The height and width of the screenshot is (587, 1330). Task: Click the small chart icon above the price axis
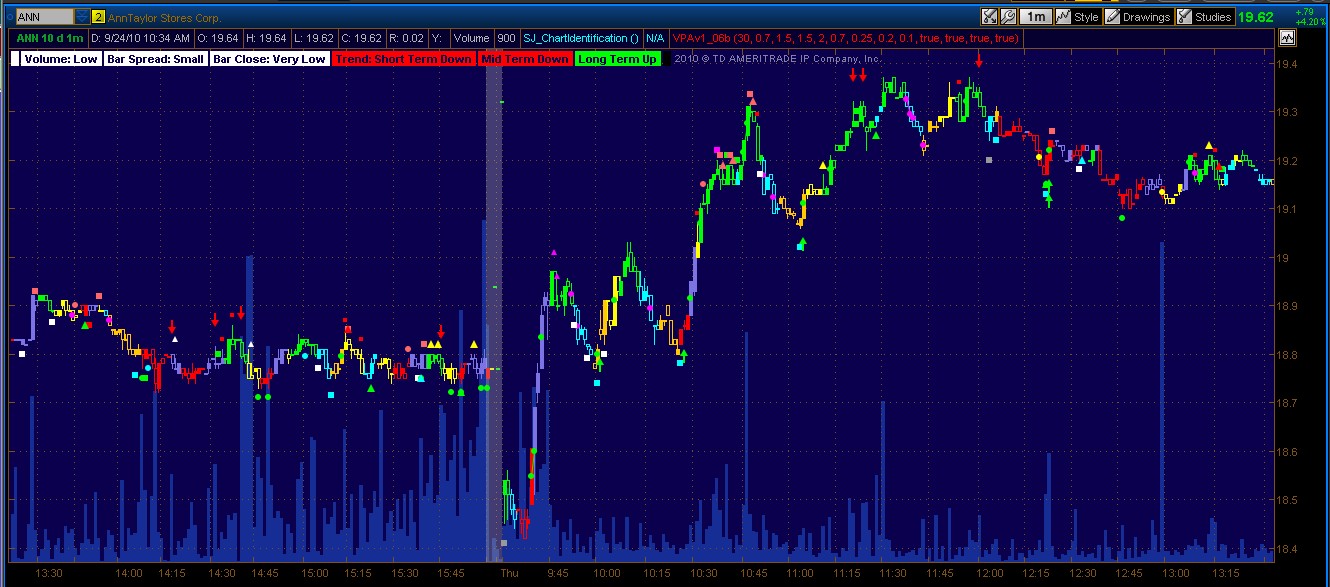coord(1286,38)
